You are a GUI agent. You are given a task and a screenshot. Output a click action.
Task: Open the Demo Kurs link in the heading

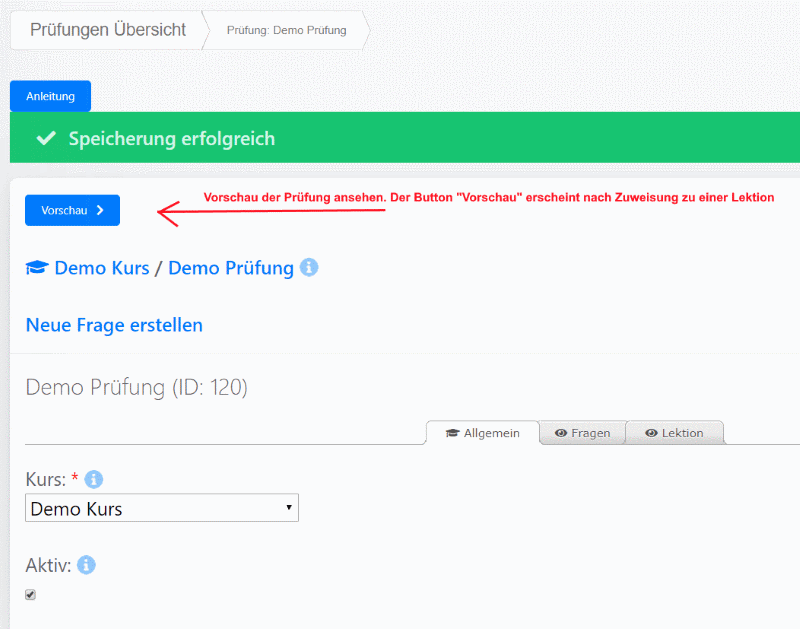coord(101,268)
